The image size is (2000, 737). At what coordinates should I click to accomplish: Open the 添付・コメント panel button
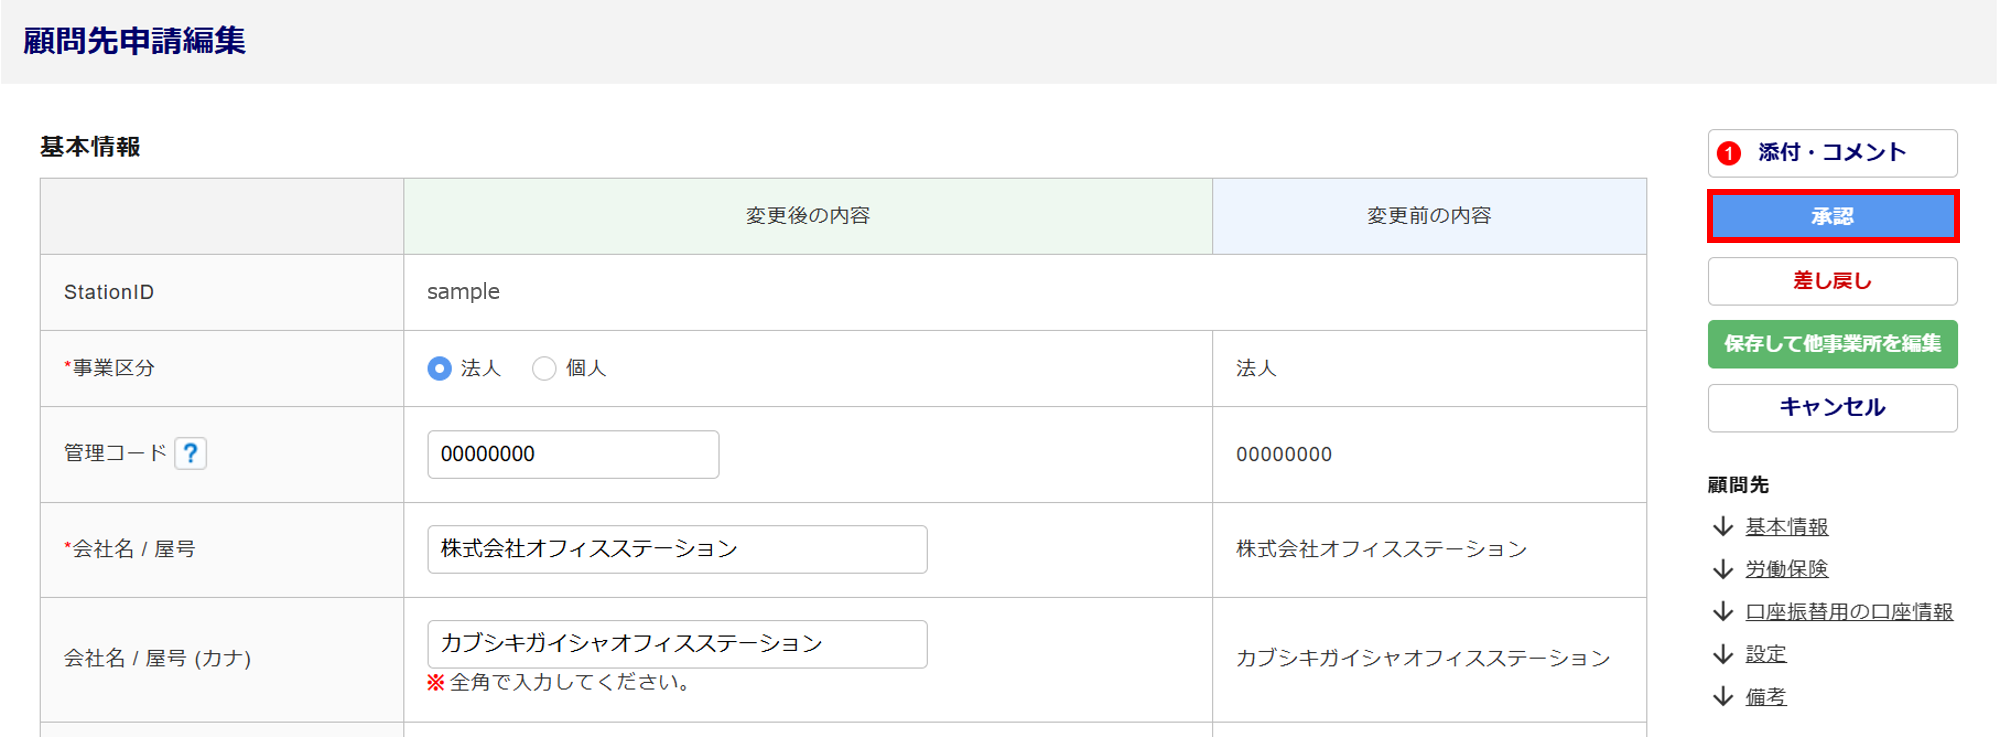tap(1832, 153)
